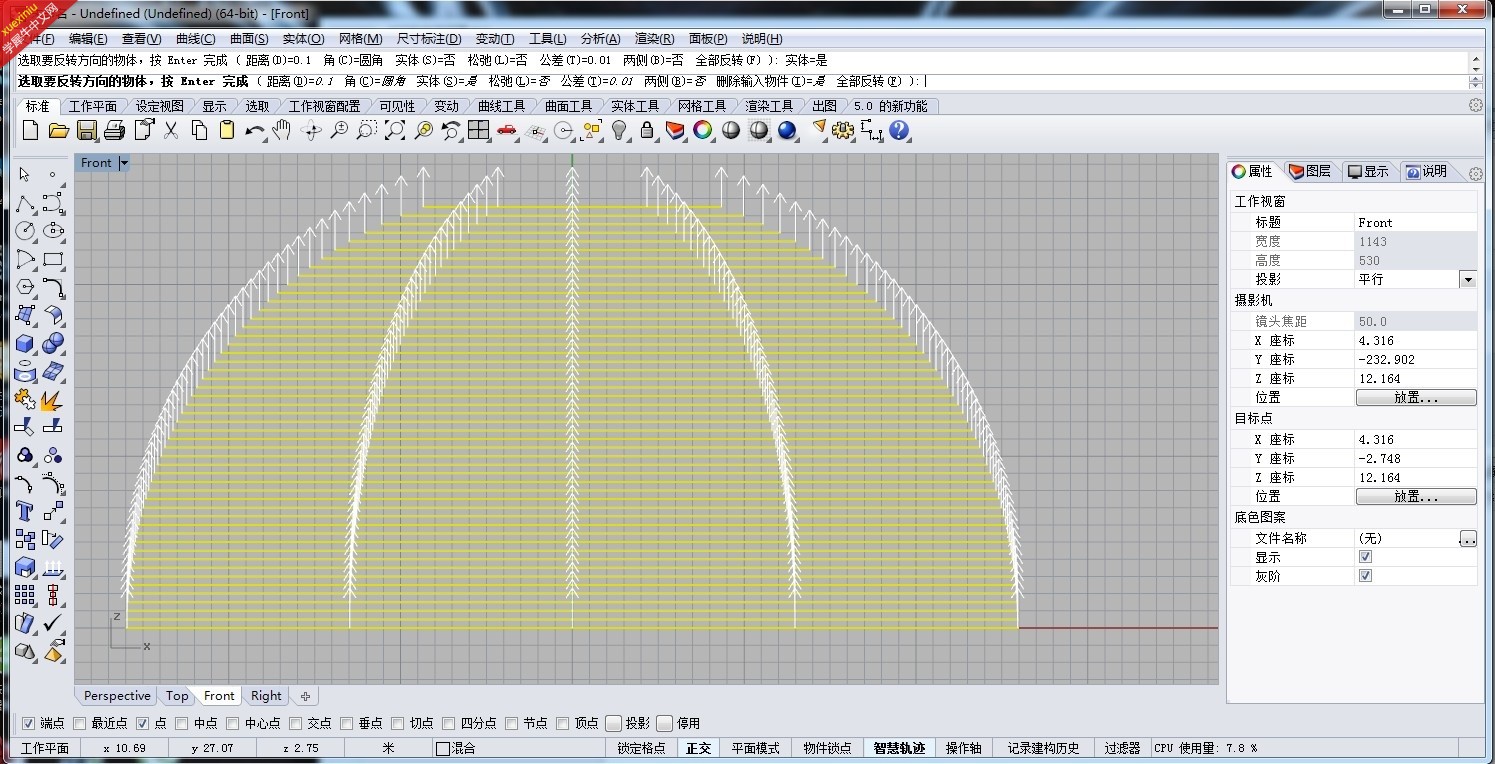Click the Undo arrow icon

[255, 131]
